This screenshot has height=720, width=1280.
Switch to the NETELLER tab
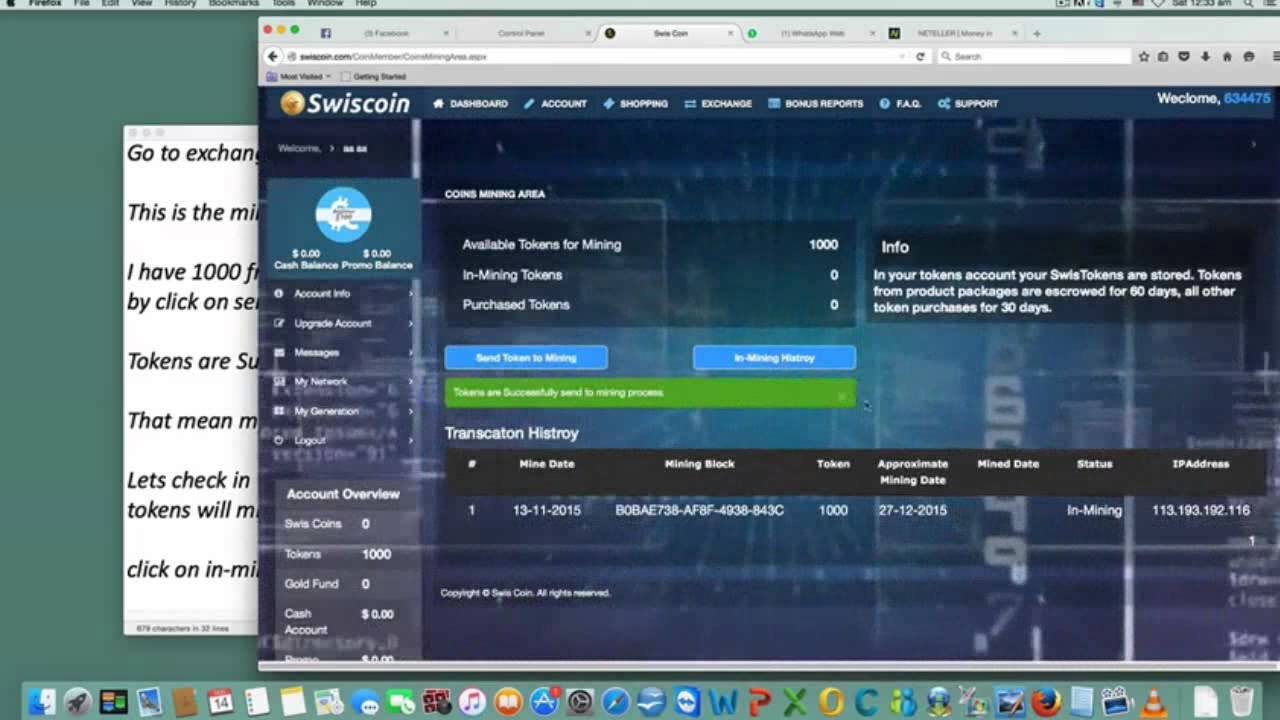point(954,33)
